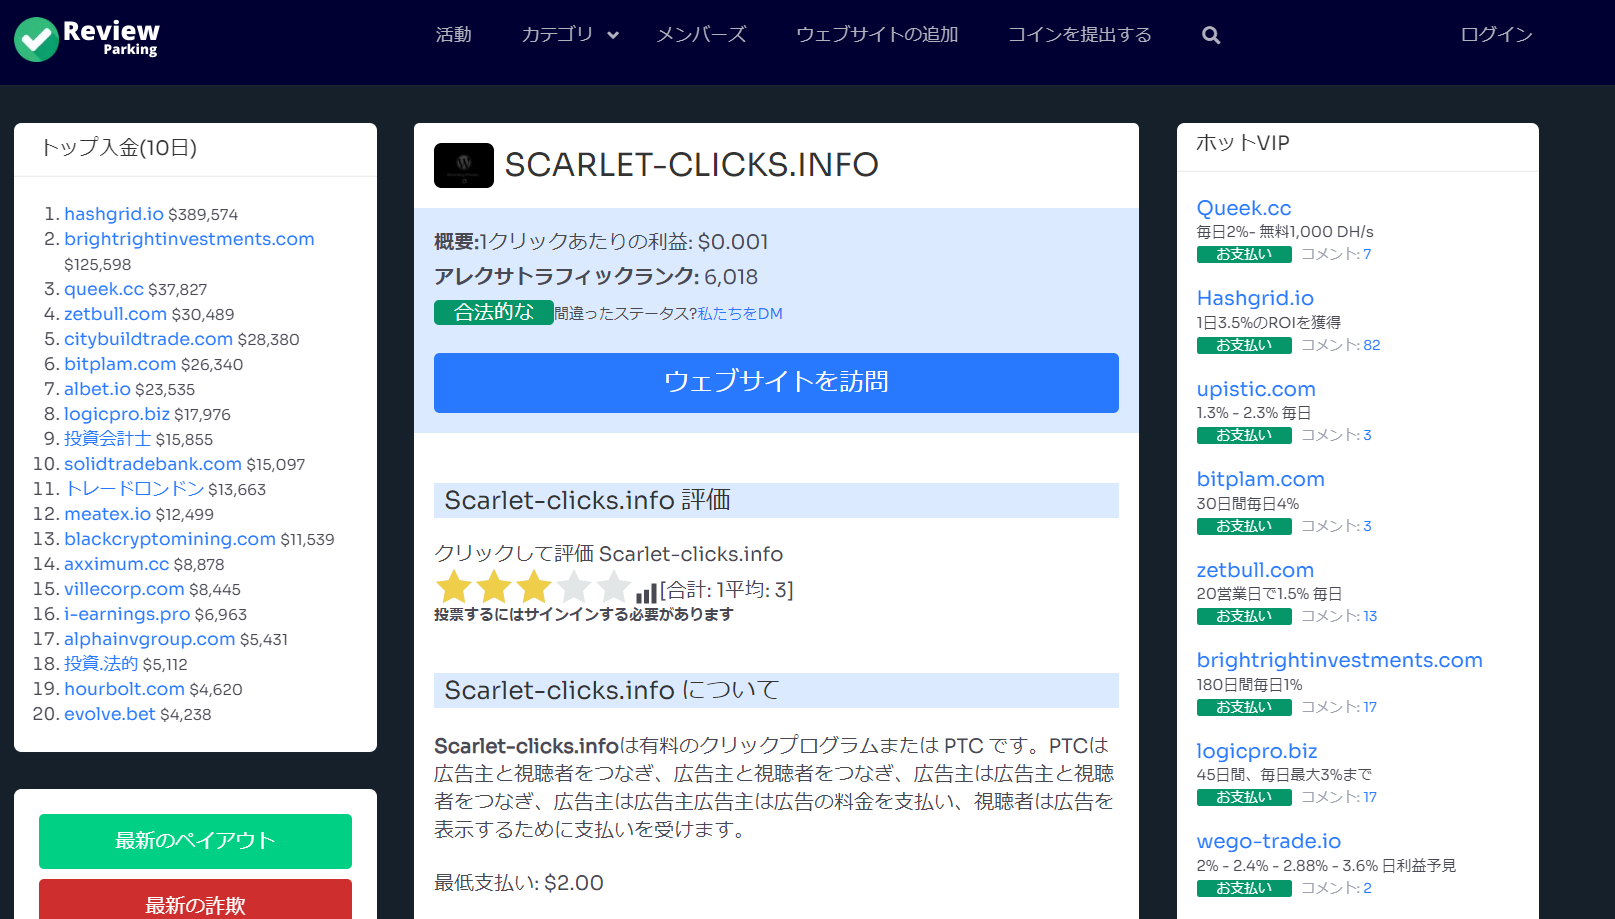Open the search magnifier icon
The height and width of the screenshot is (919, 1615).
click(1211, 35)
